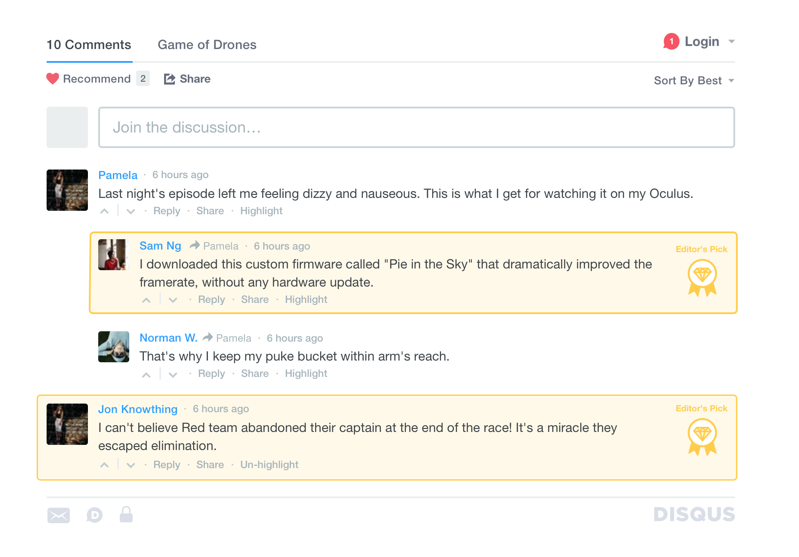
Task: Highlight Sam Ng's comment
Action: click(306, 300)
